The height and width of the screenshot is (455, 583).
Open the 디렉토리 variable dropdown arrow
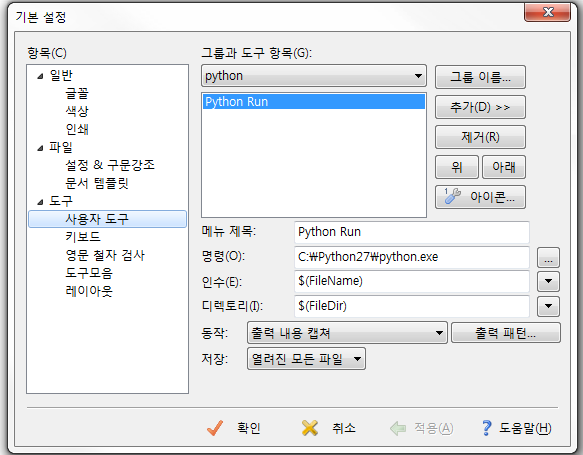coord(548,306)
